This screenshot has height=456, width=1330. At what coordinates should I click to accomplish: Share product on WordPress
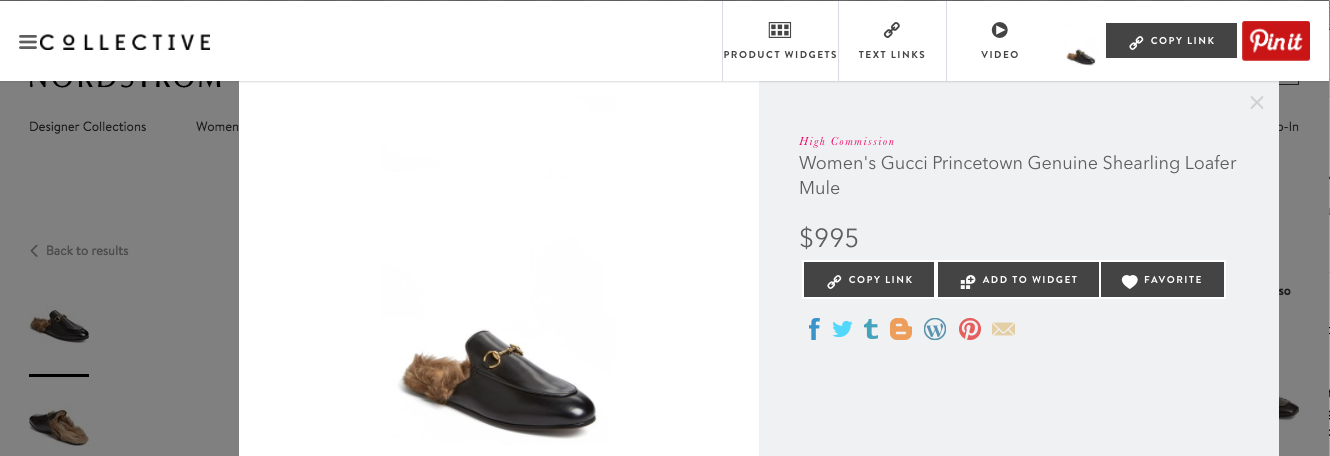tap(935, 329)
